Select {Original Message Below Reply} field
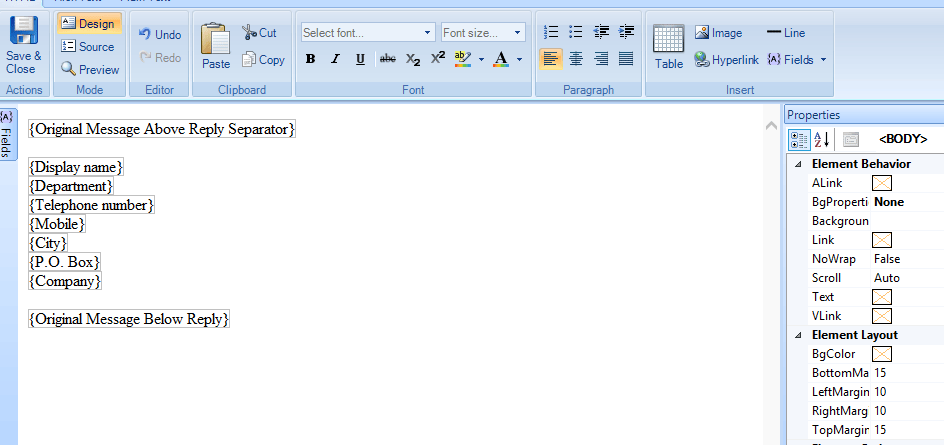Screen dimensions: 944x445 click(x=129, y=319)
